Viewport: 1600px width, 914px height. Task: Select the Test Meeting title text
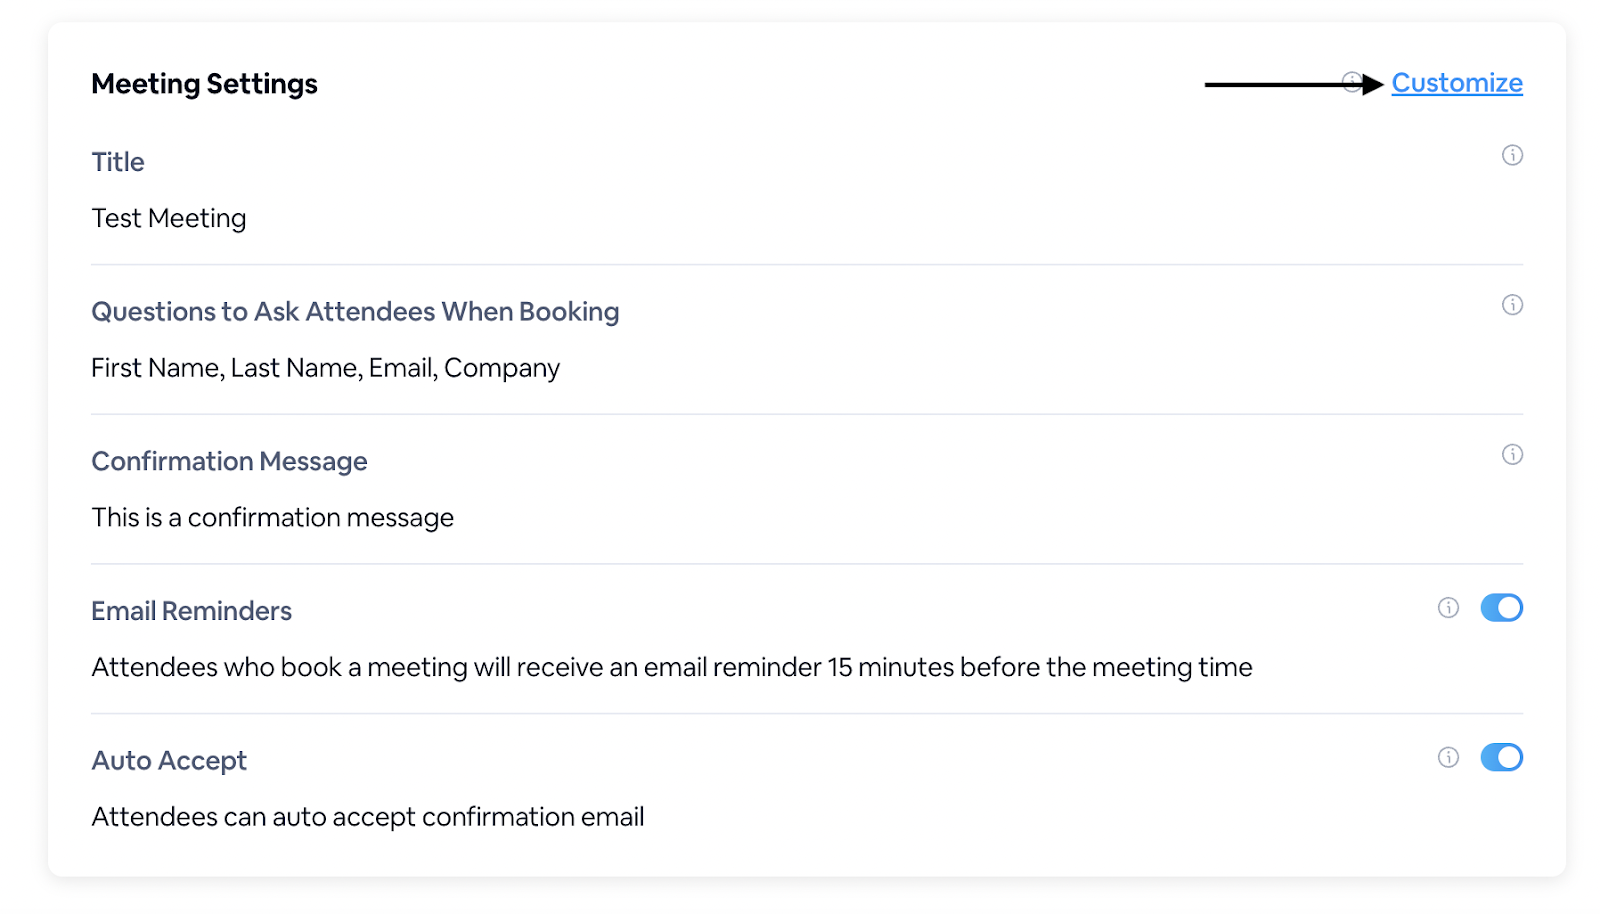(169, 218)
